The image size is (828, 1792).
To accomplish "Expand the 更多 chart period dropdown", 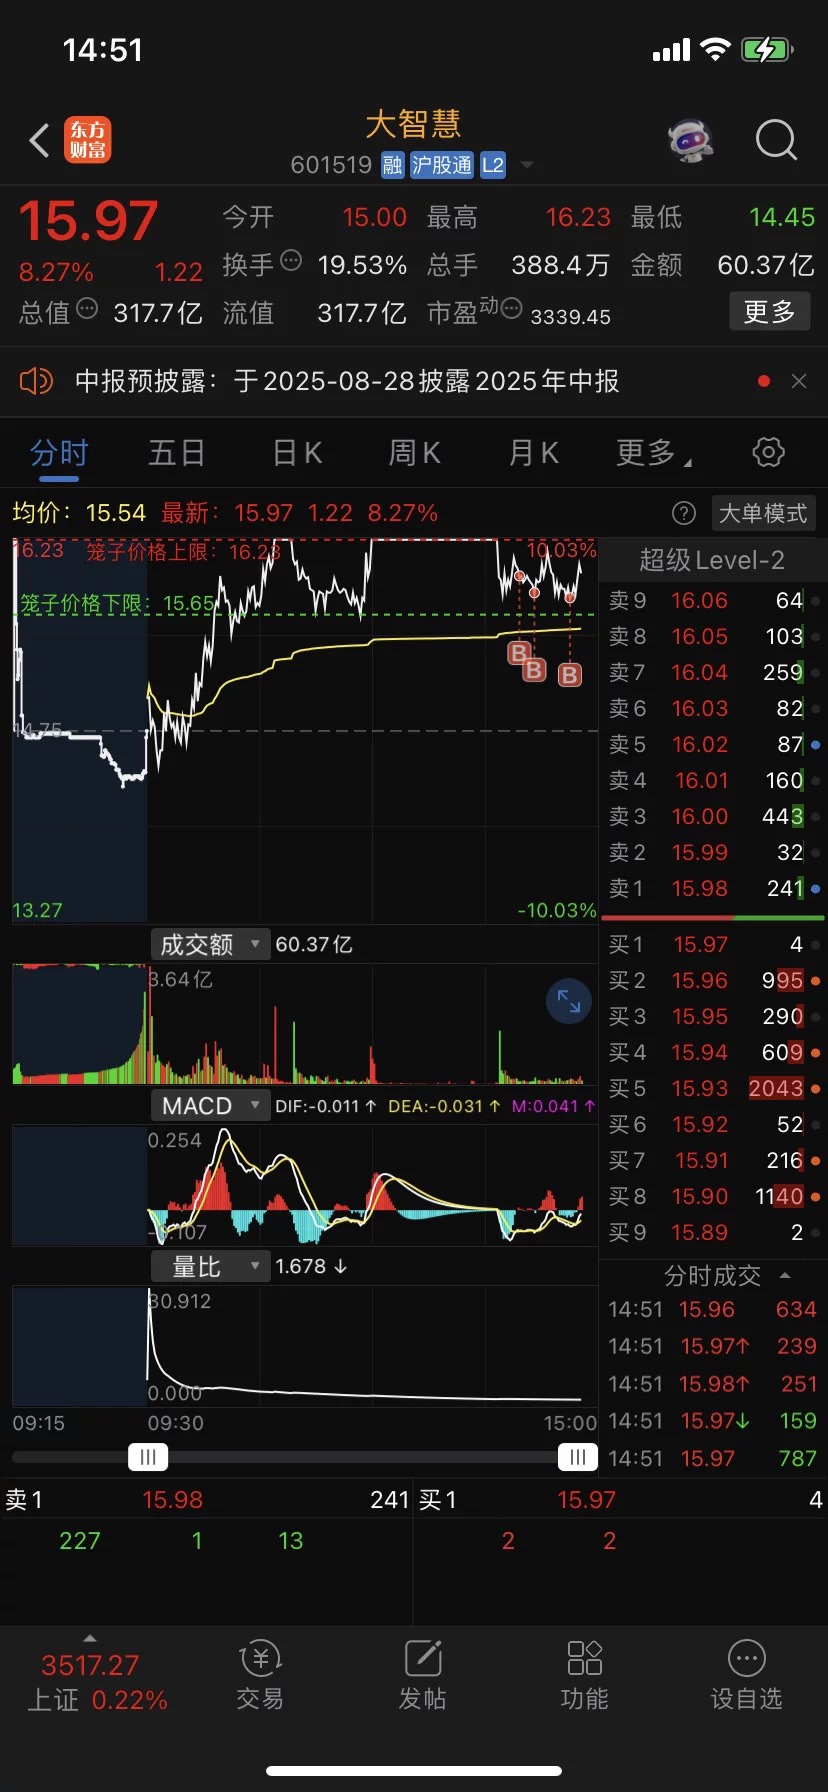I will pos(654,453).
